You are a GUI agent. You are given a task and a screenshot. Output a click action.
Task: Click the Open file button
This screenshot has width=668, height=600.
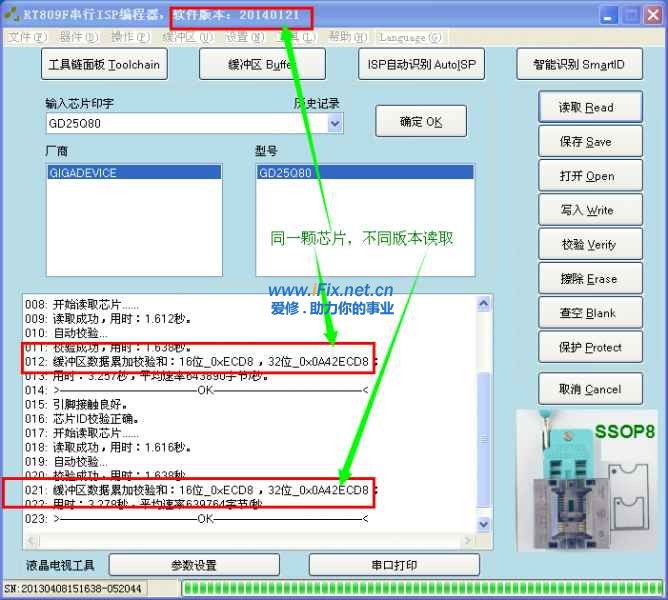click(586, 176)
